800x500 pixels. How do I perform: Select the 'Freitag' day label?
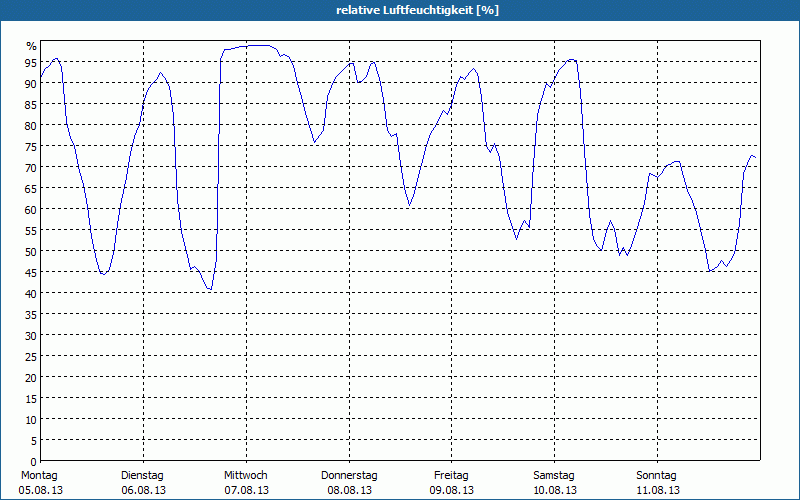coord(452,476)
